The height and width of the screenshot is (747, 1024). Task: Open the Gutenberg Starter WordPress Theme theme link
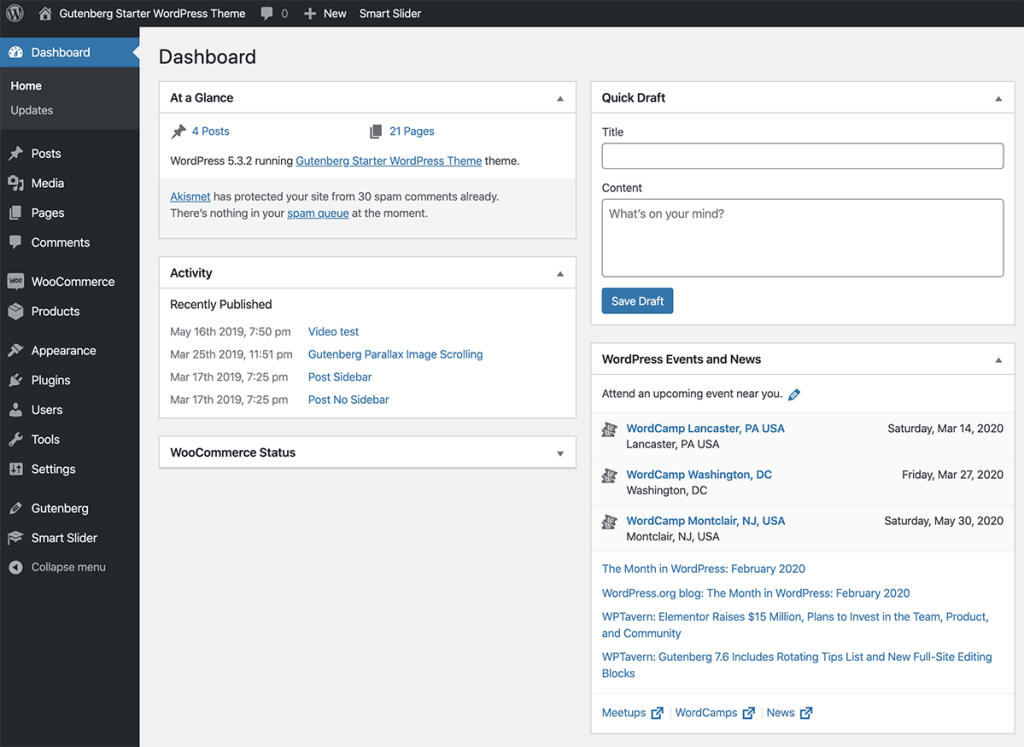[x=389, y=161]
